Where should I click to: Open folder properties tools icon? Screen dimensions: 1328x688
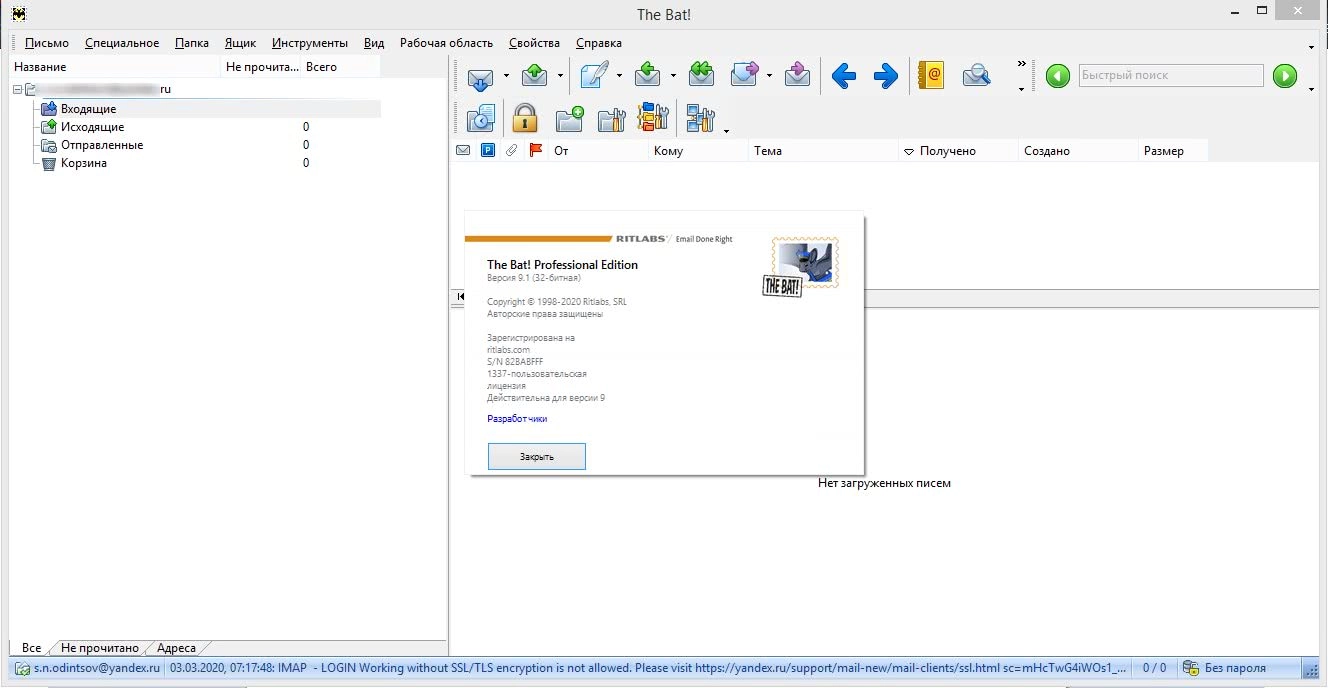tap(611, 119)
